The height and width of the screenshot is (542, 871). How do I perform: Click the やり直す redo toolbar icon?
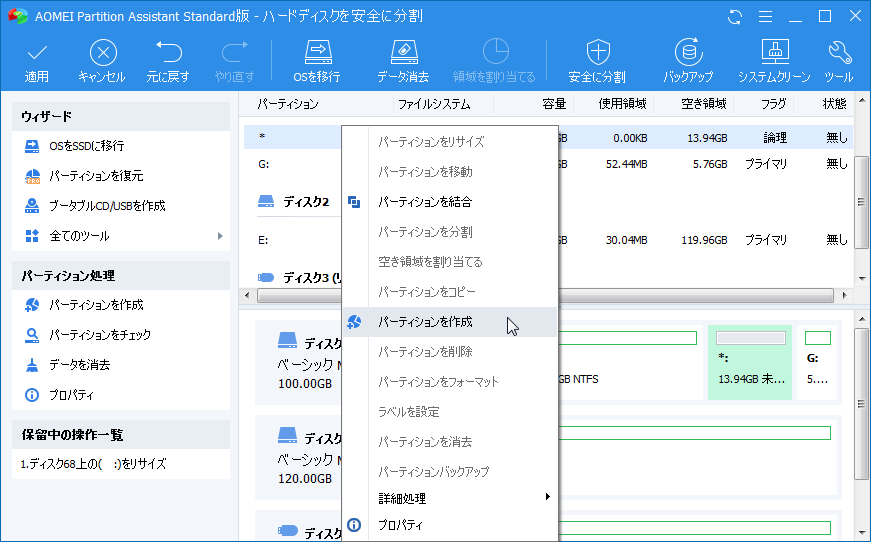[x=234, y=53]
